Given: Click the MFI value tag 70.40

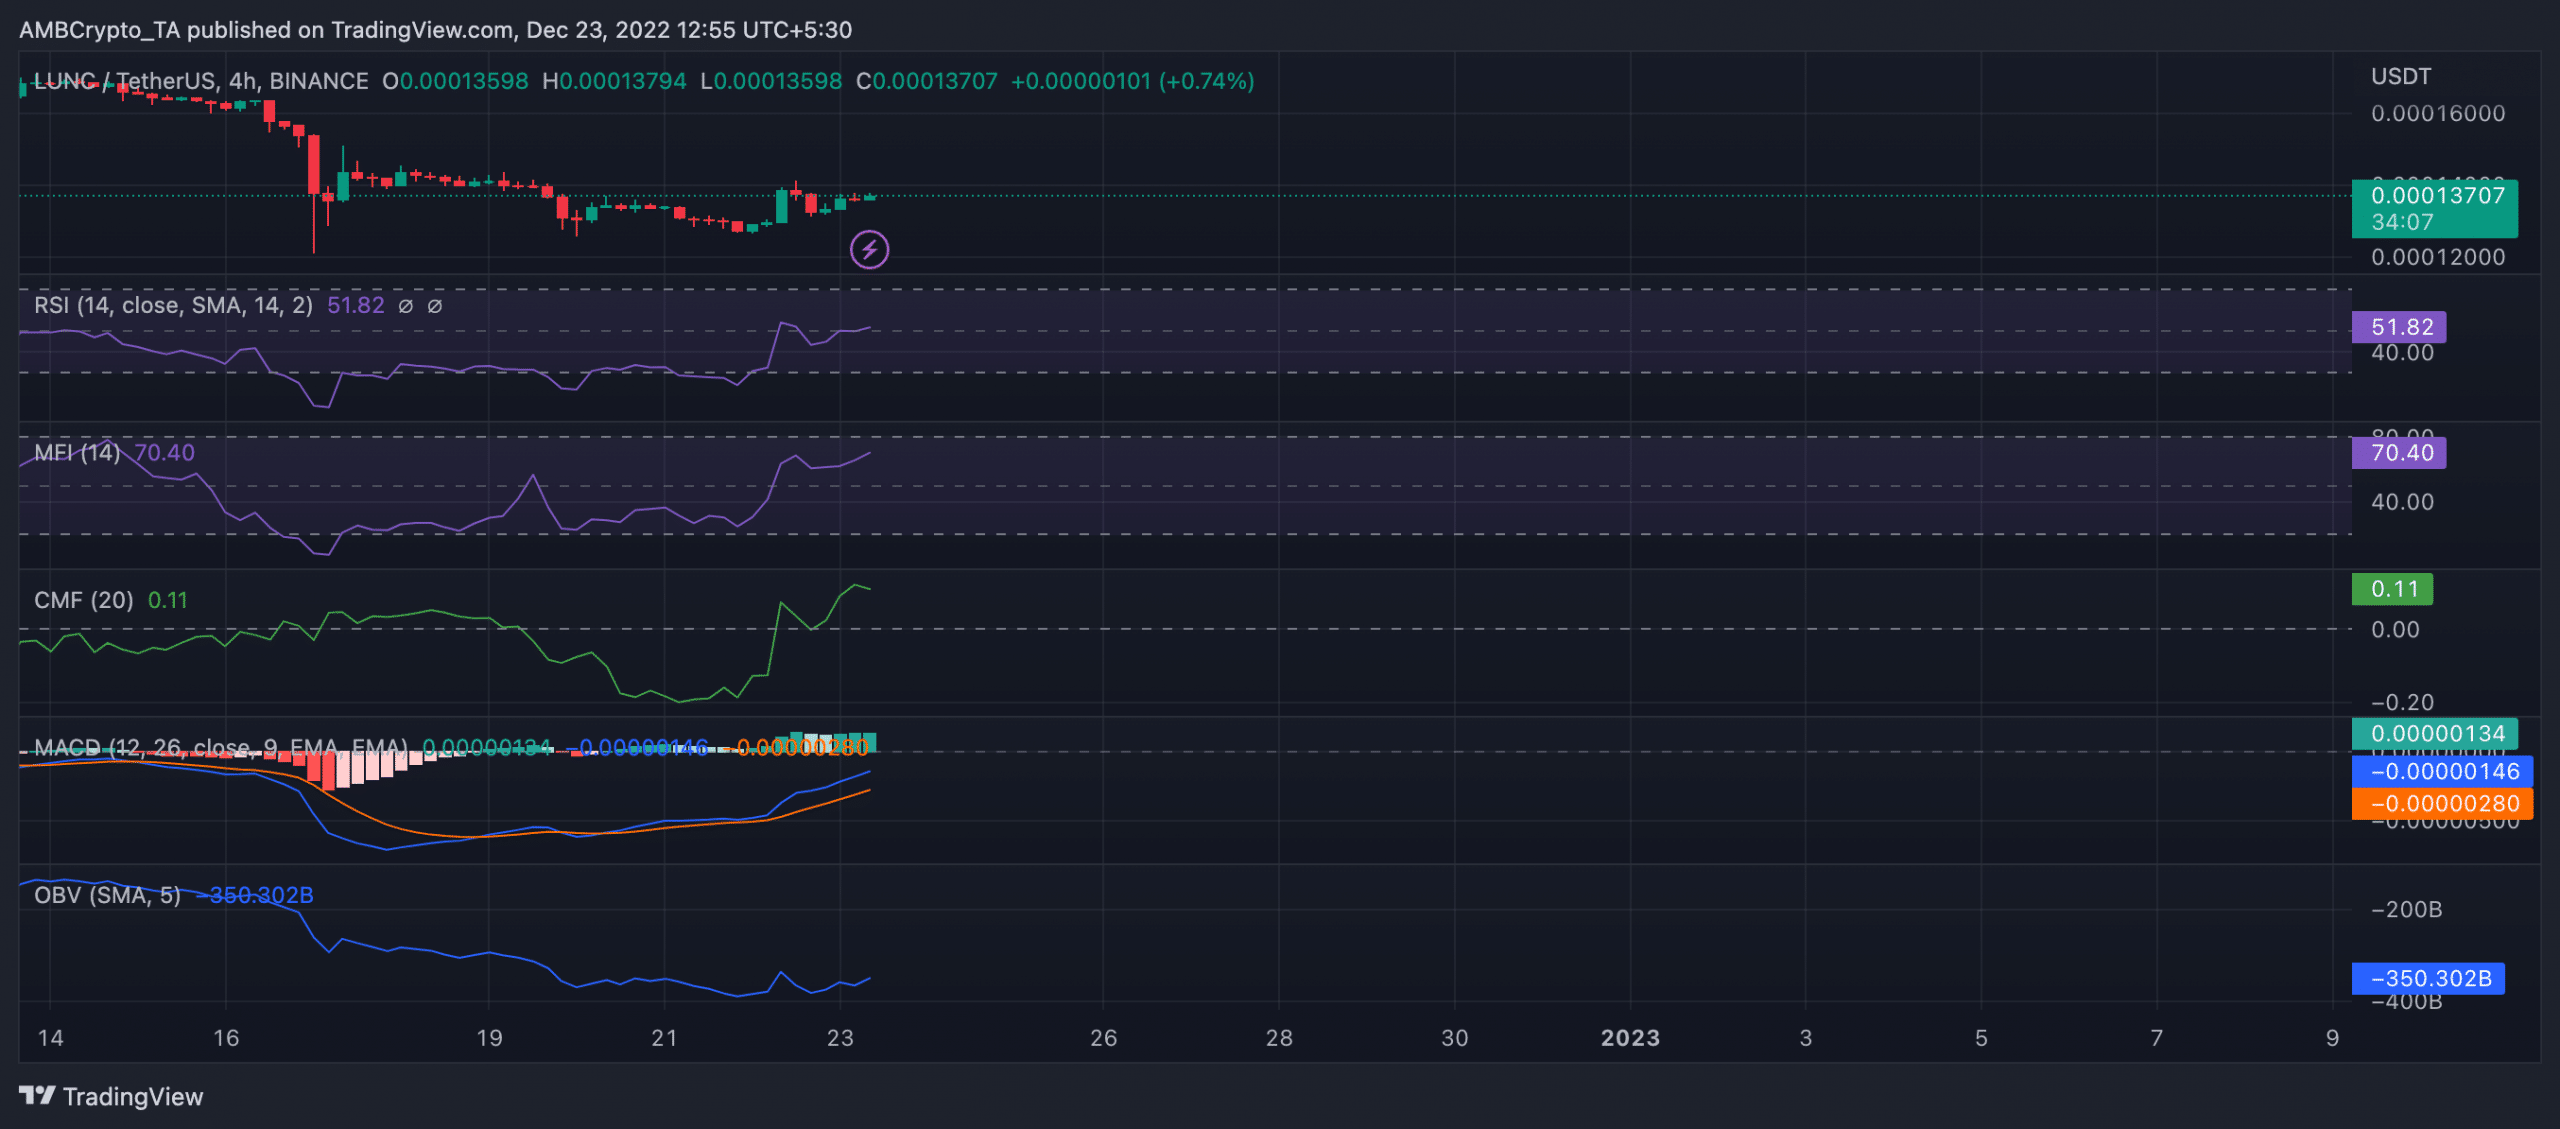Looking at the screenshot, I should pyautogui.click(x=2399, y=453).
